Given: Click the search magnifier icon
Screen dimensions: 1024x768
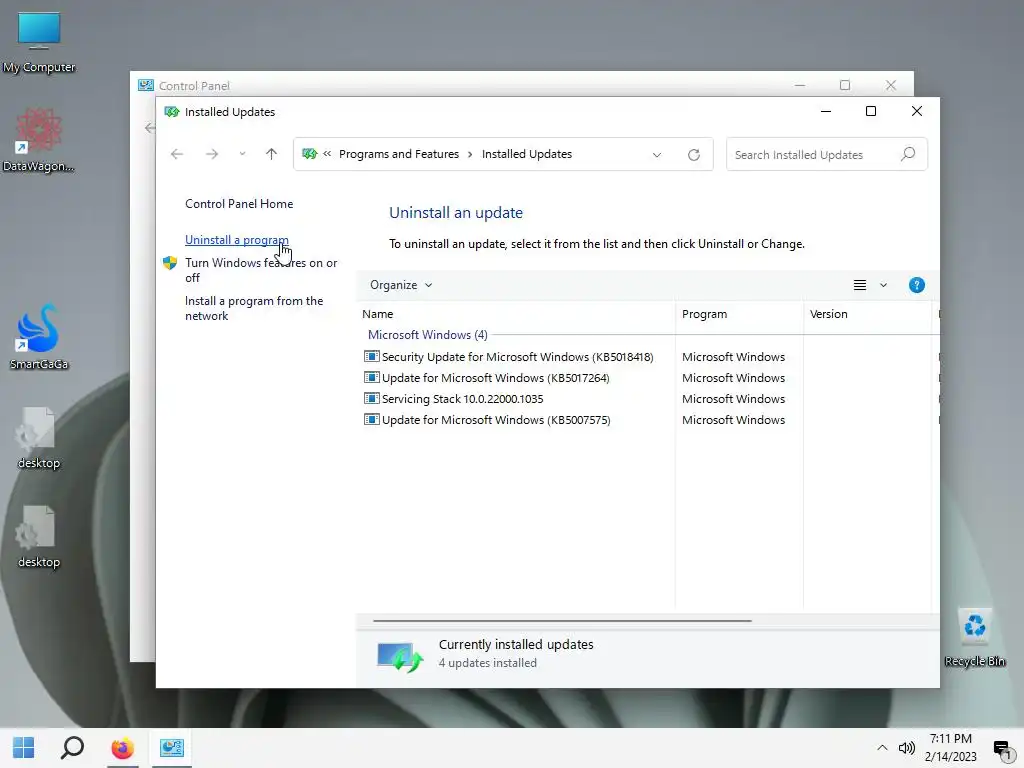Looking at the screenshot, I should (x=908, y=154).
